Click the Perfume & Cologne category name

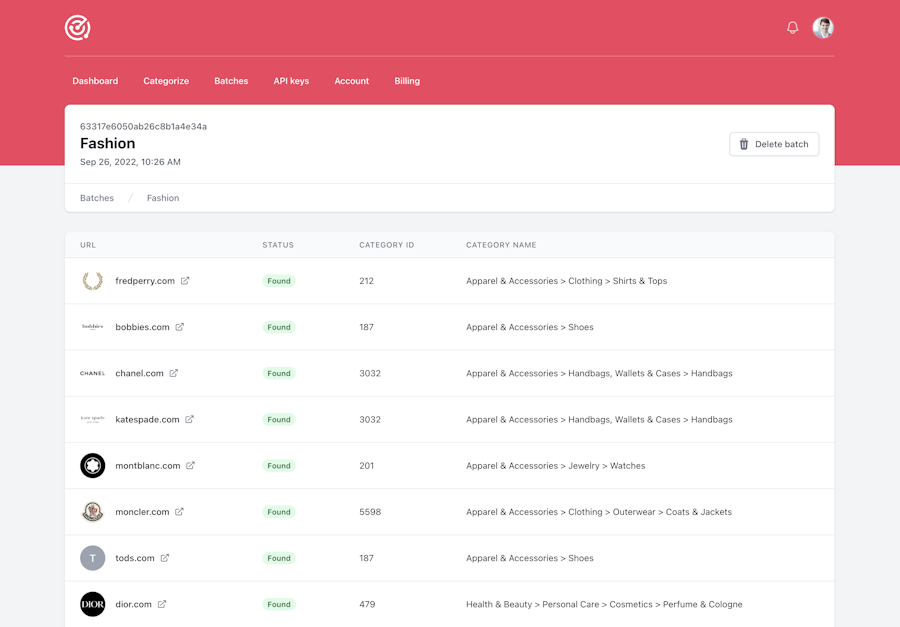pyautogui.click(x=604, y=604)
